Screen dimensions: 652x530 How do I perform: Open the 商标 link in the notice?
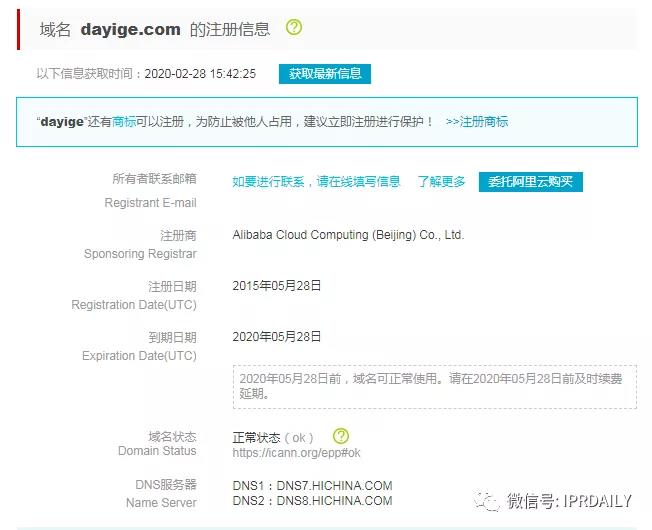pyautogui.click(x=124, y=122)
